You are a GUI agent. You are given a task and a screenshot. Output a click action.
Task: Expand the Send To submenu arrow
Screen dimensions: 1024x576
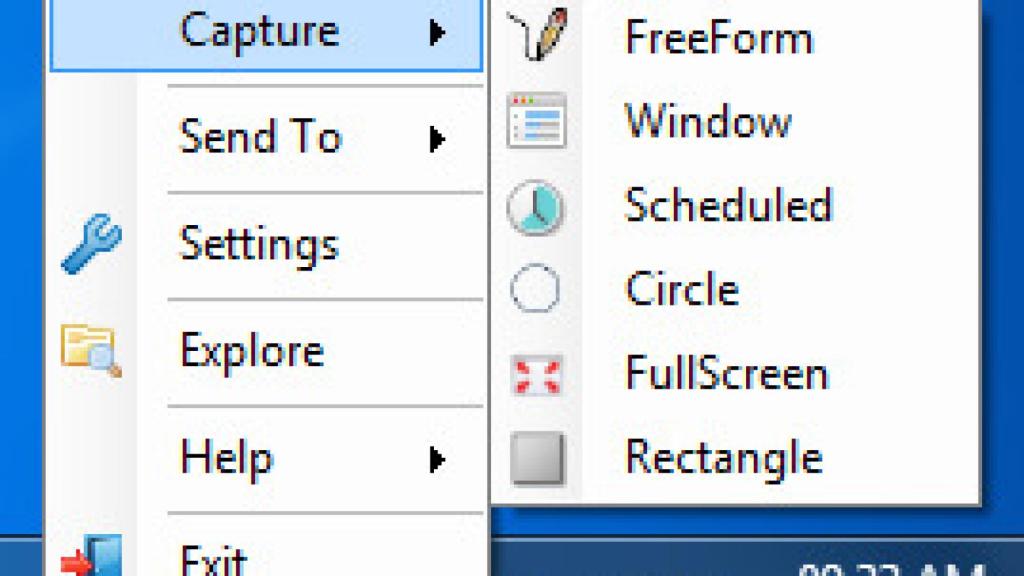pyautogui.click(x=436, y=139)
